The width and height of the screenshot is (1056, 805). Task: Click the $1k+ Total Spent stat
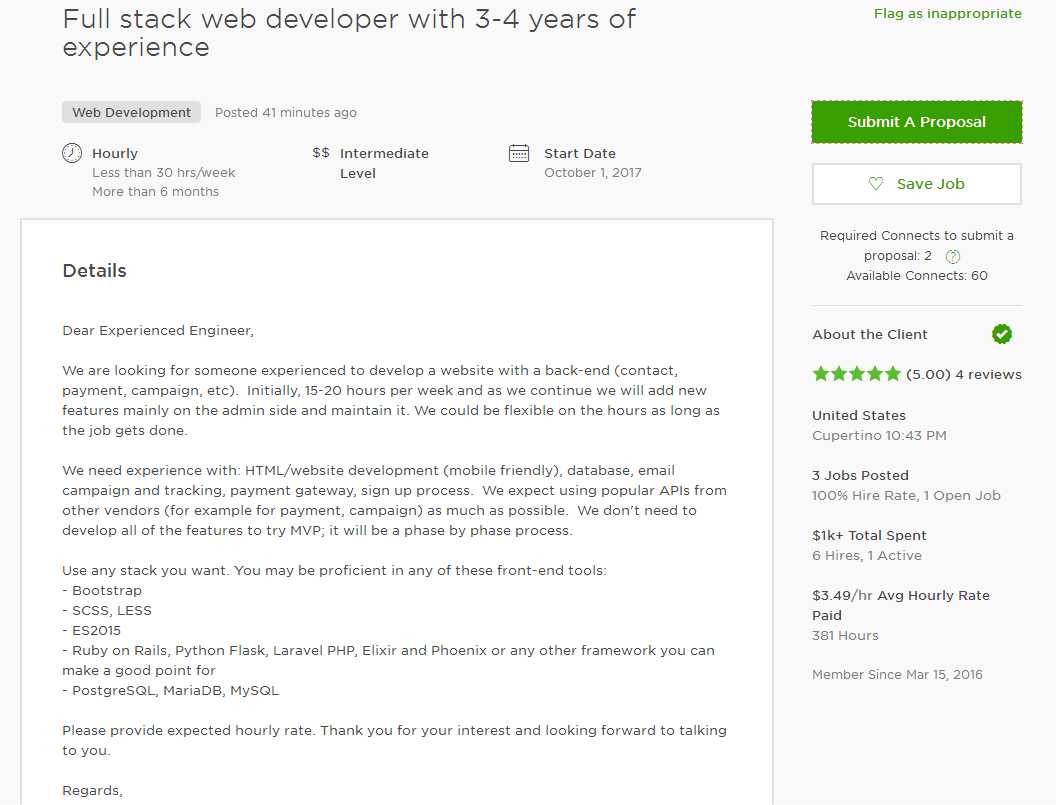tap(869, 535)
